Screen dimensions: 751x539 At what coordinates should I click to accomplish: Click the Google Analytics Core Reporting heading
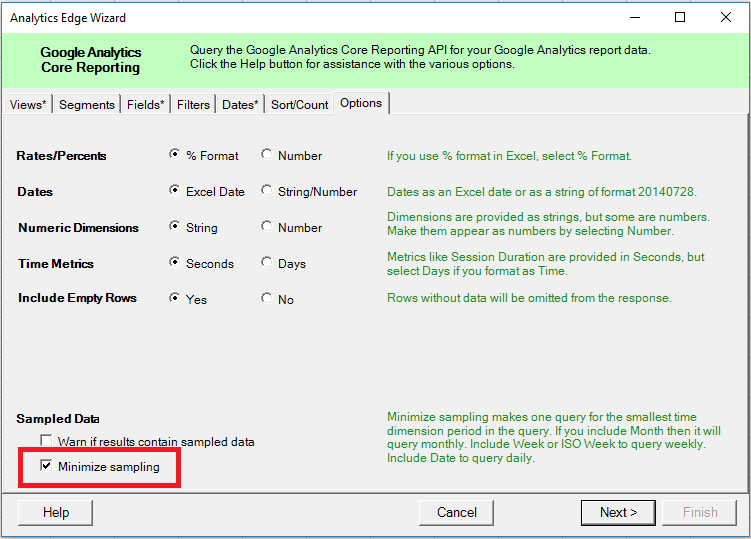pyautogui.click(x=91, y=60)
